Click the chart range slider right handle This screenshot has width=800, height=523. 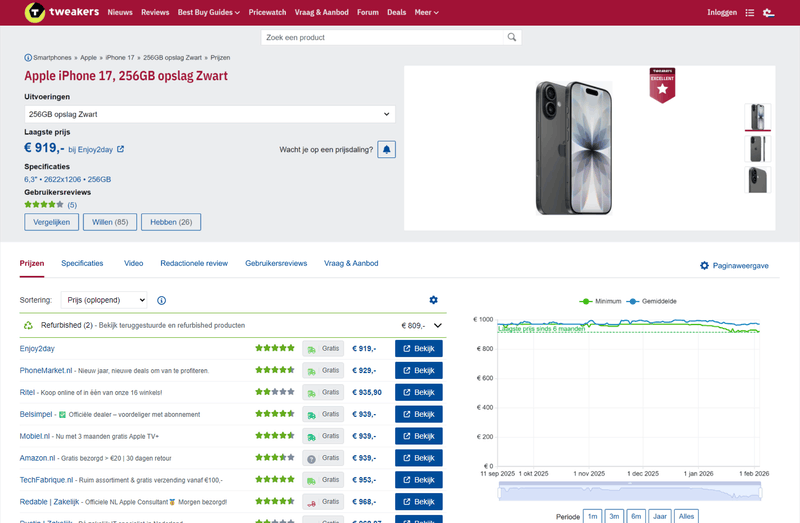pos(760,493)
